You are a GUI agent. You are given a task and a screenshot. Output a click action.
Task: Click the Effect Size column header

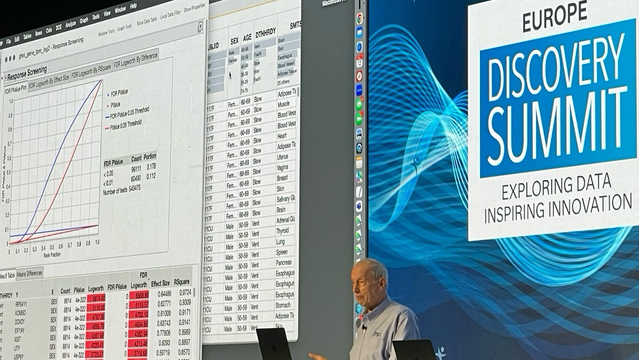(x=161, y=283)
